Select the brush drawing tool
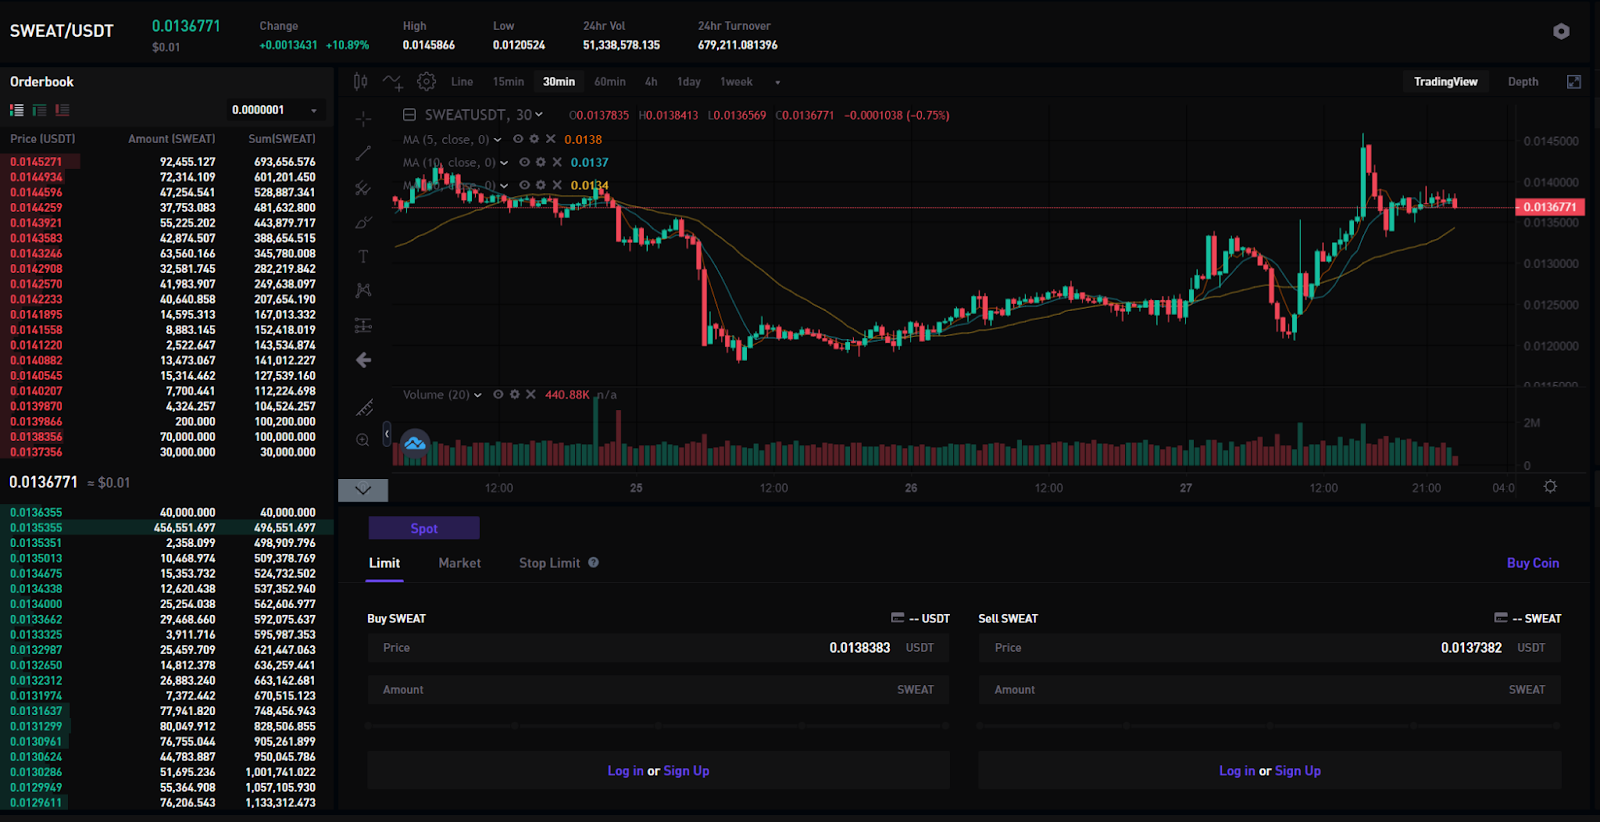 pyautogui.click(x=363, y=222)
